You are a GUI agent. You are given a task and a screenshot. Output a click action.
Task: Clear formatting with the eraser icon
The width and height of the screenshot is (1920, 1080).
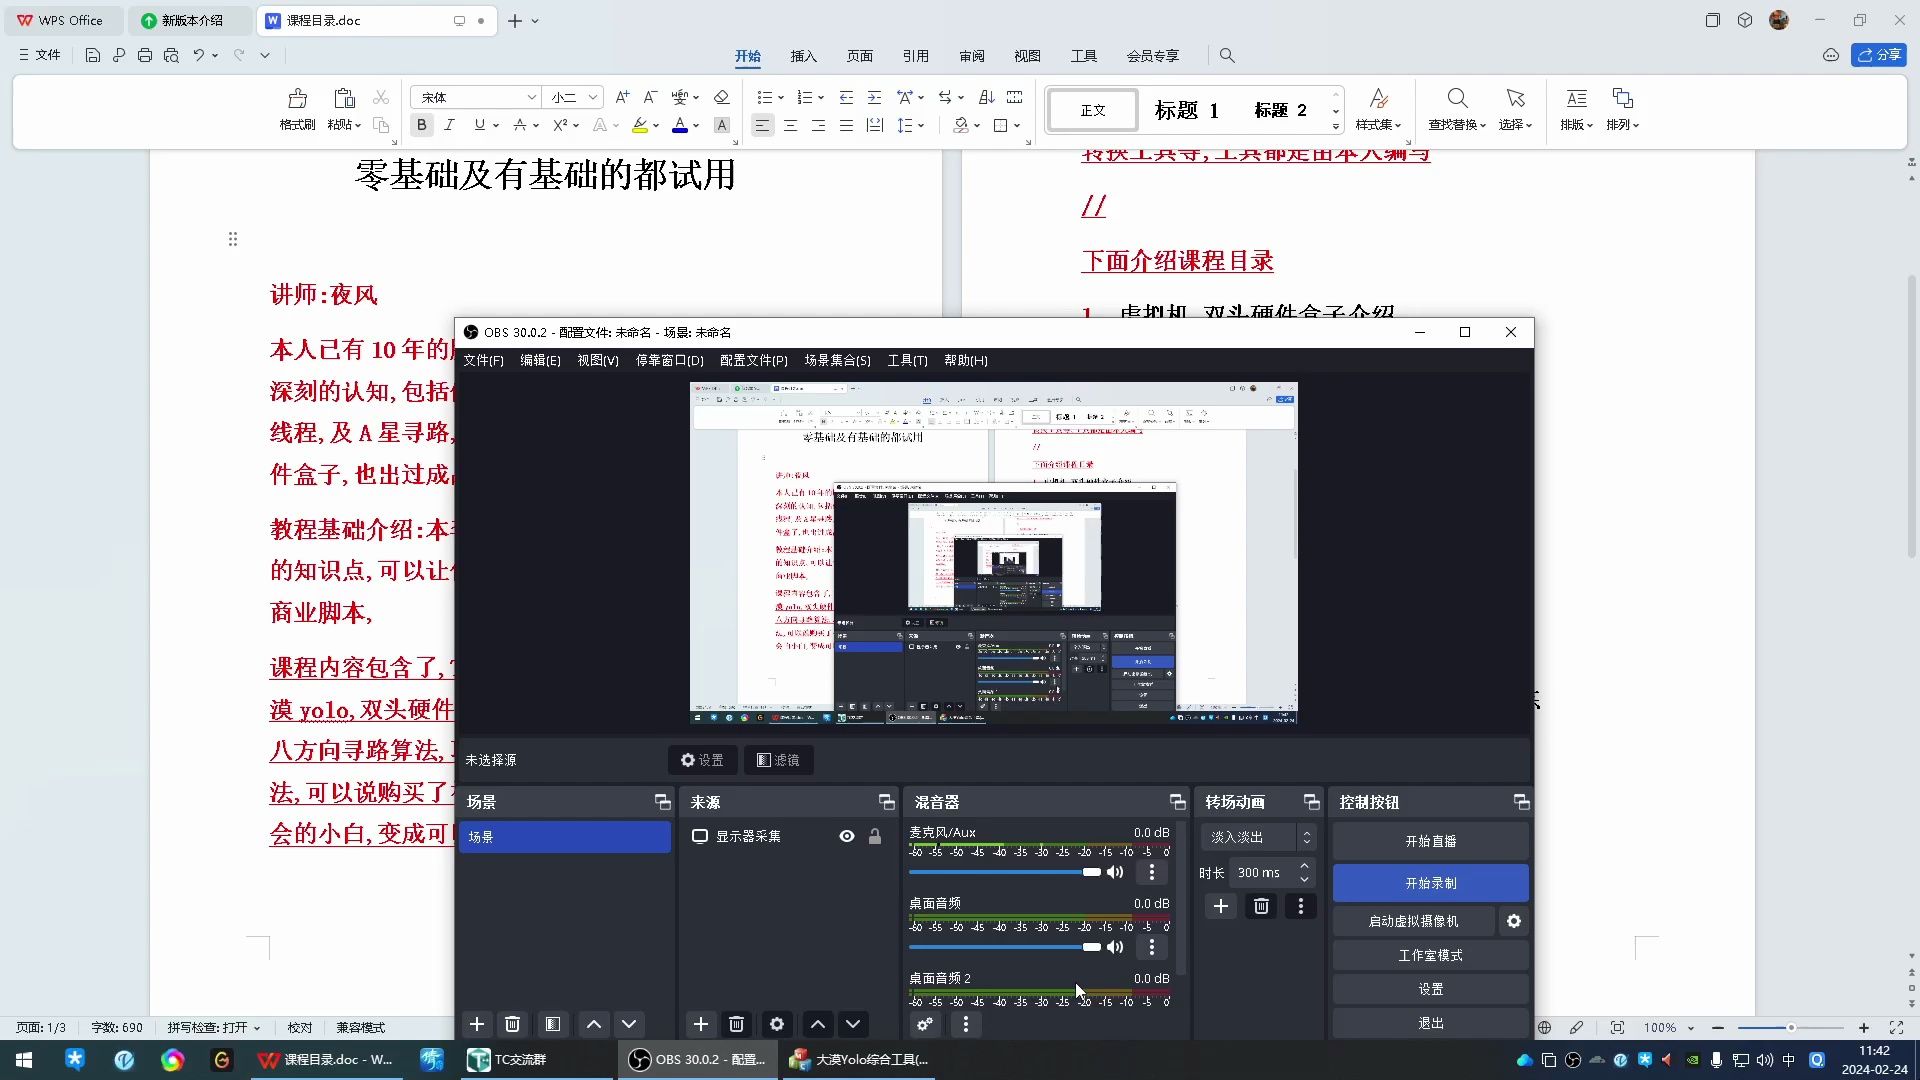(722, 96)
